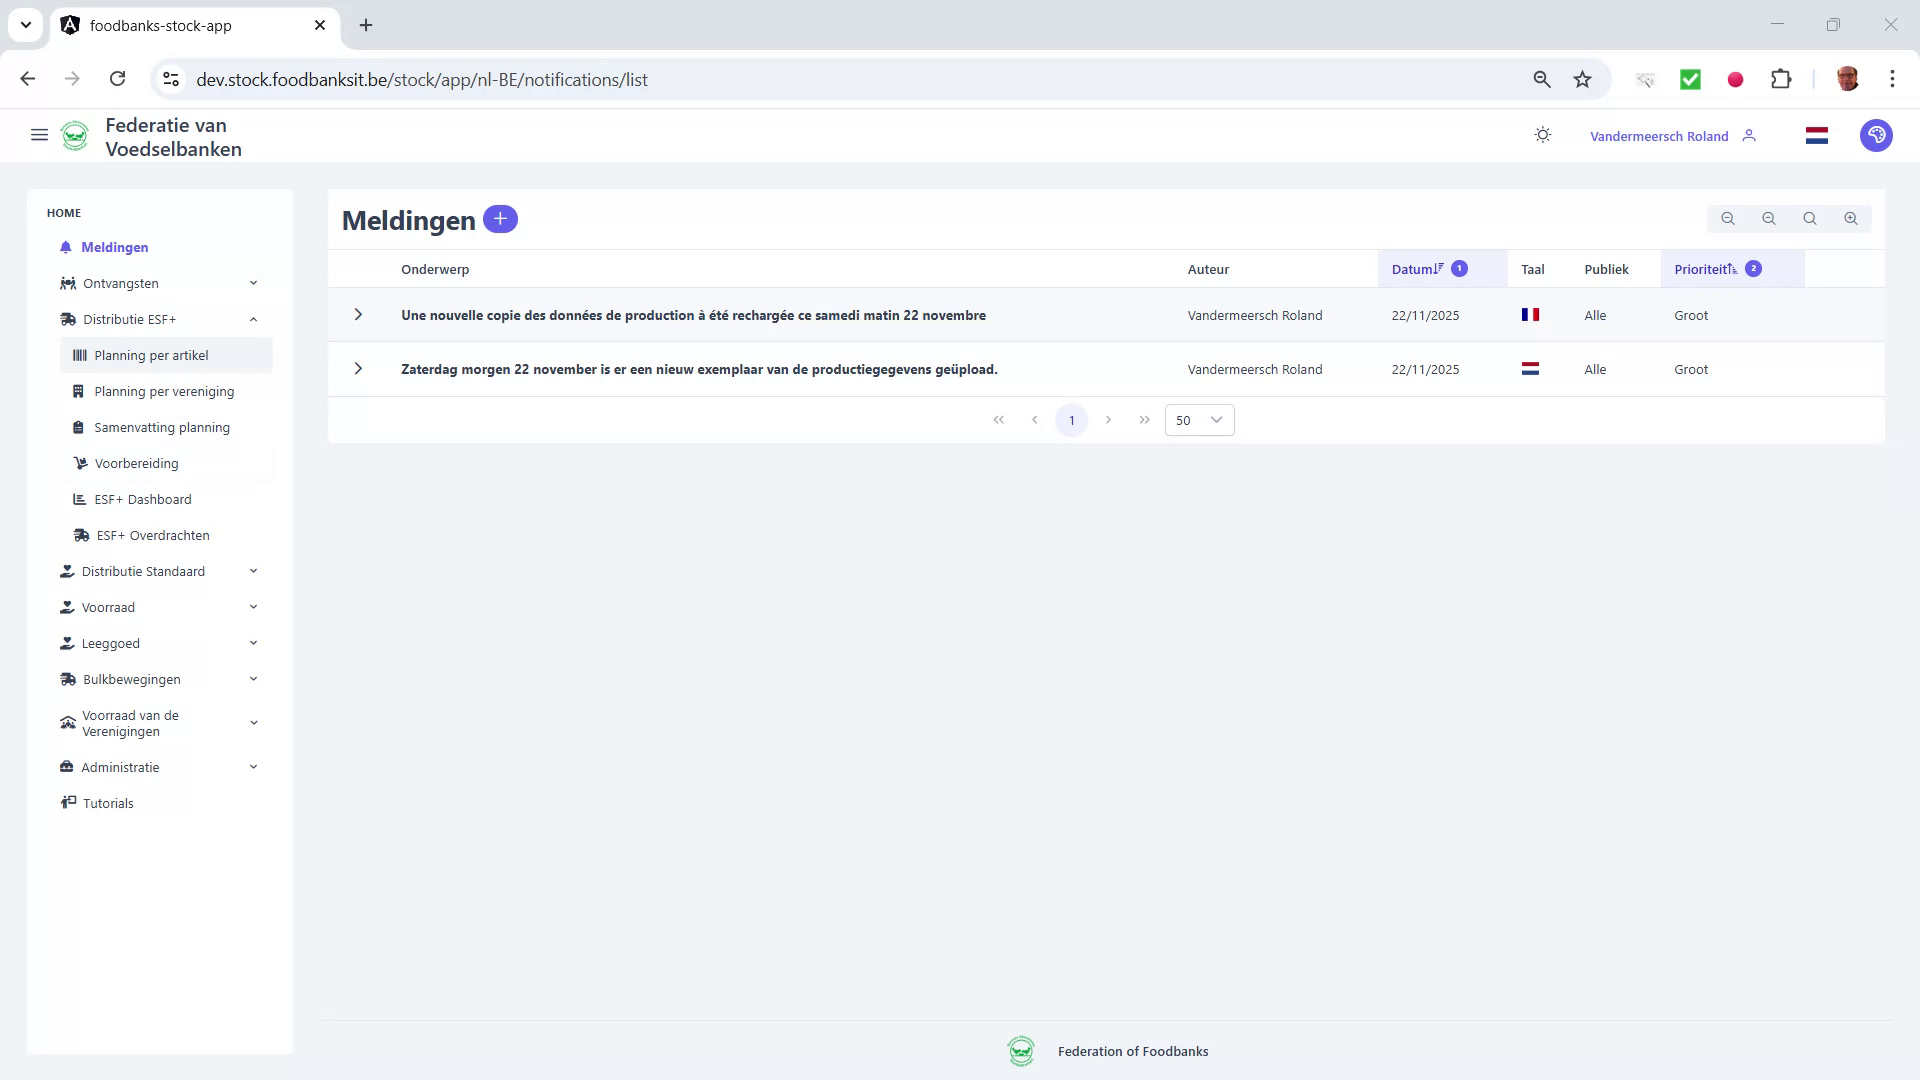The height and width of the screenshot is (1080, 1920).
Task: Open ESF+ Dashboard via its chart icon
Action: [80, 499]
